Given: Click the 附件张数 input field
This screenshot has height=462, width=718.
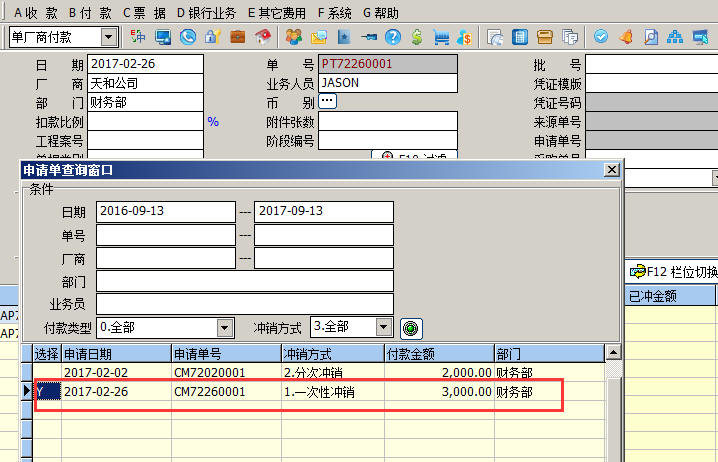Looking at the screenshot, I should coord(388,121).
